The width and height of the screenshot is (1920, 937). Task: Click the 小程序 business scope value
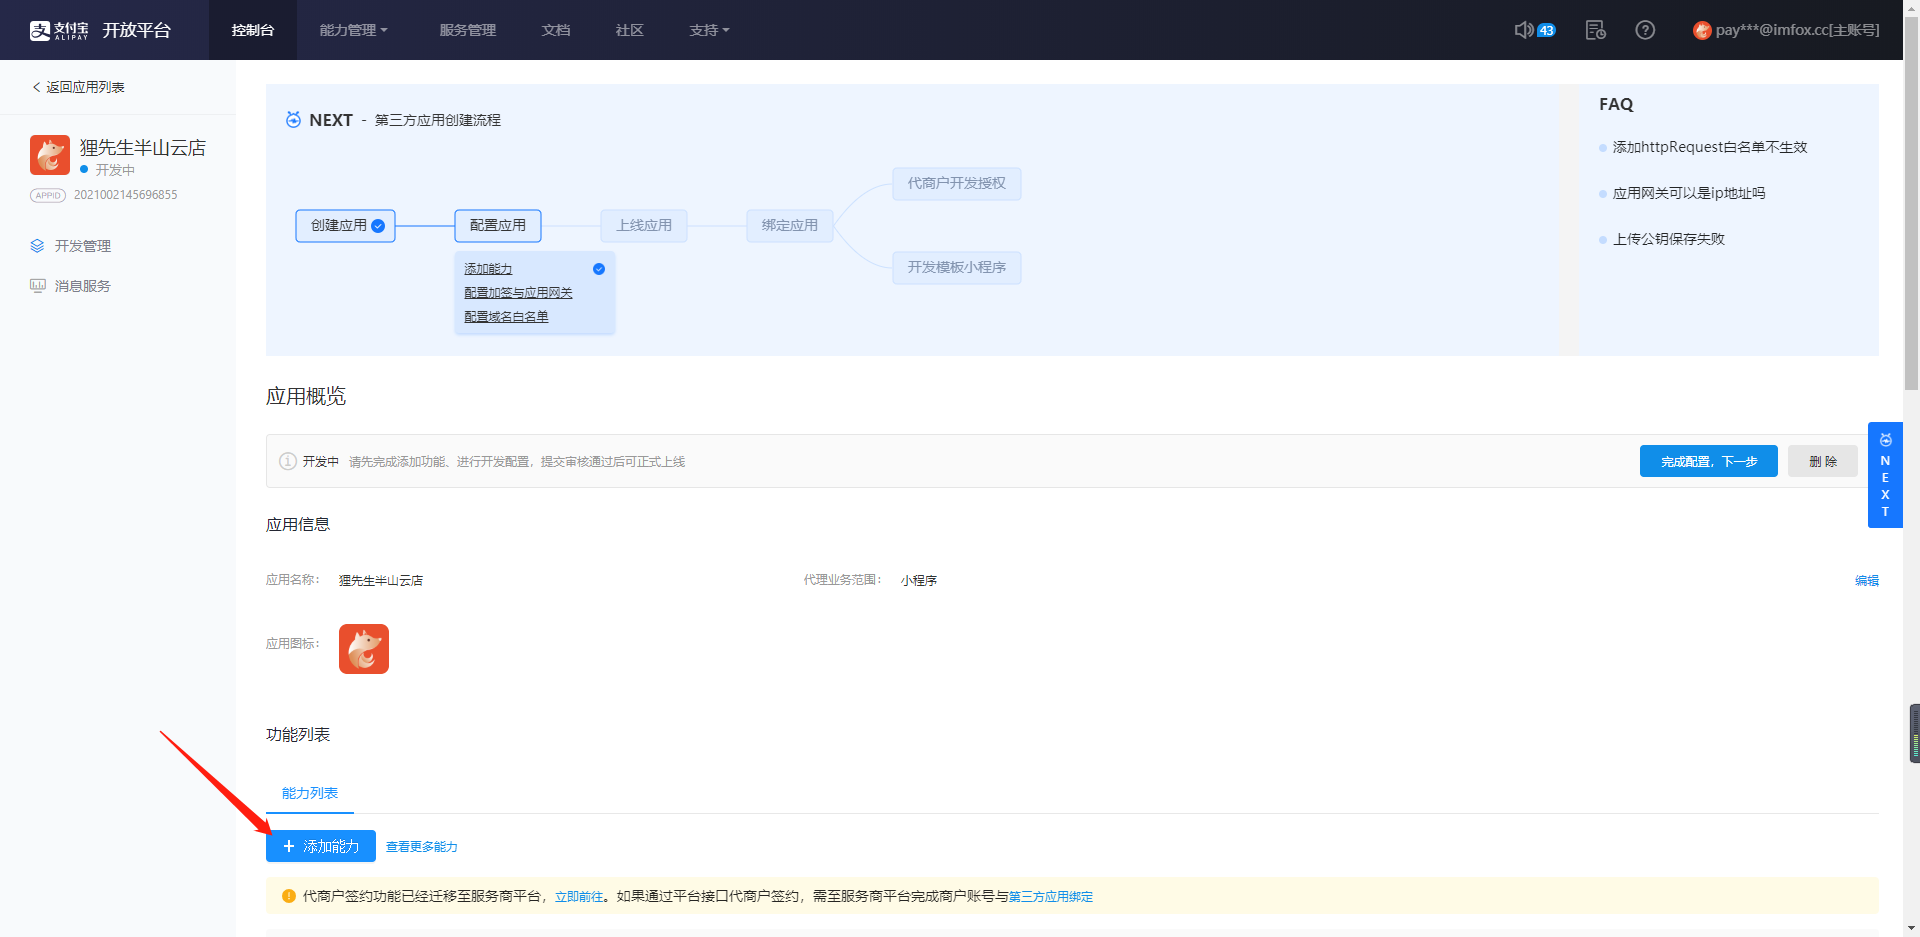(x=919, y=580)
